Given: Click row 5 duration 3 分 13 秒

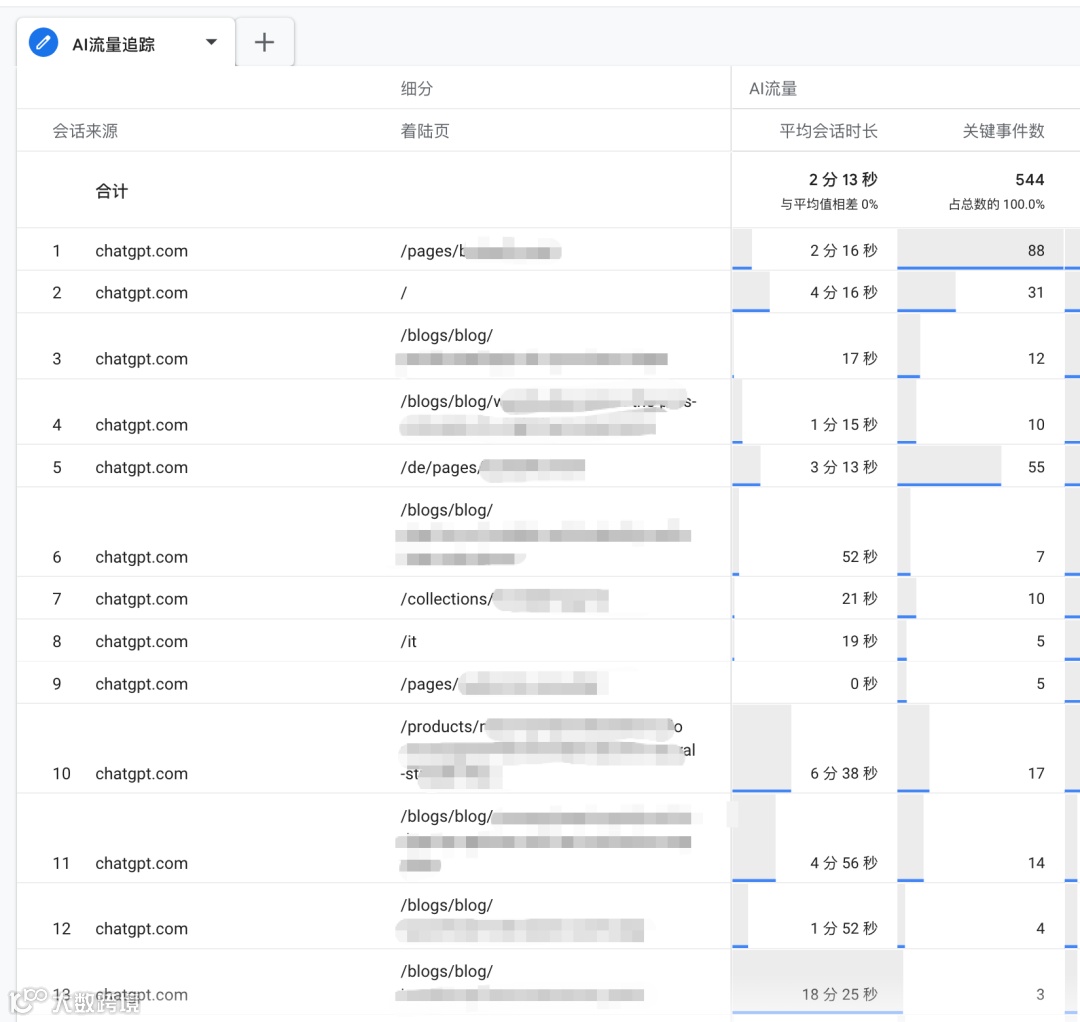Looking at the screenshot, I should [x=844, y=468].
